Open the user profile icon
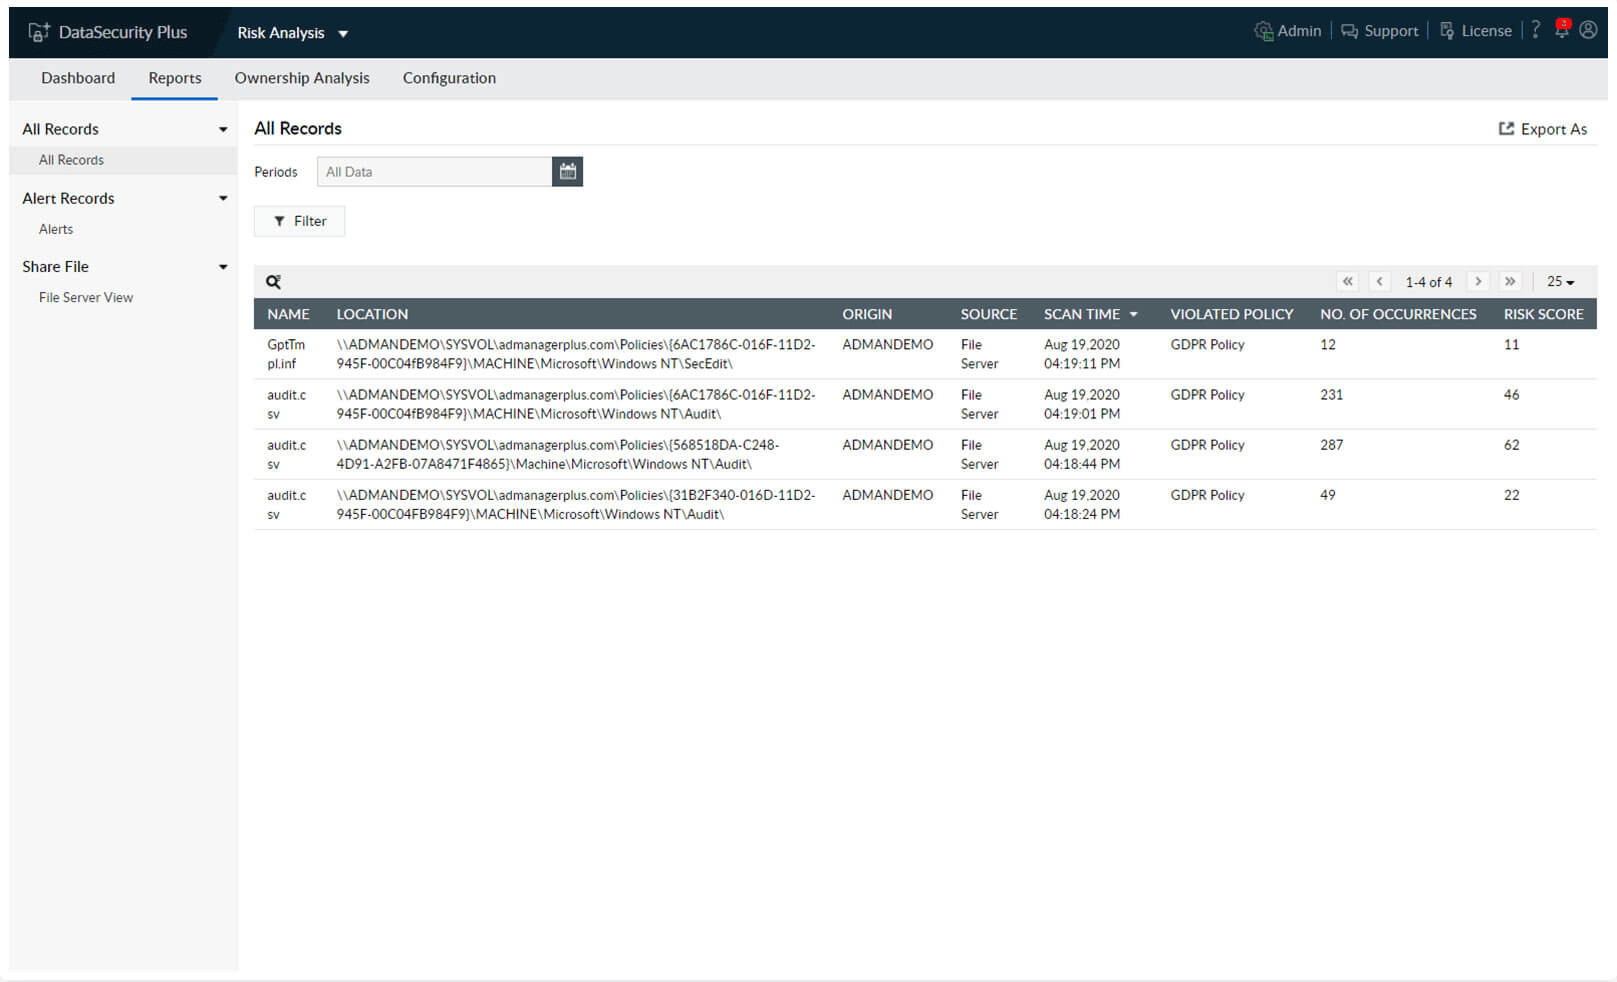Viewport: 1617px width, 982px height. [x=1588, y=31]
